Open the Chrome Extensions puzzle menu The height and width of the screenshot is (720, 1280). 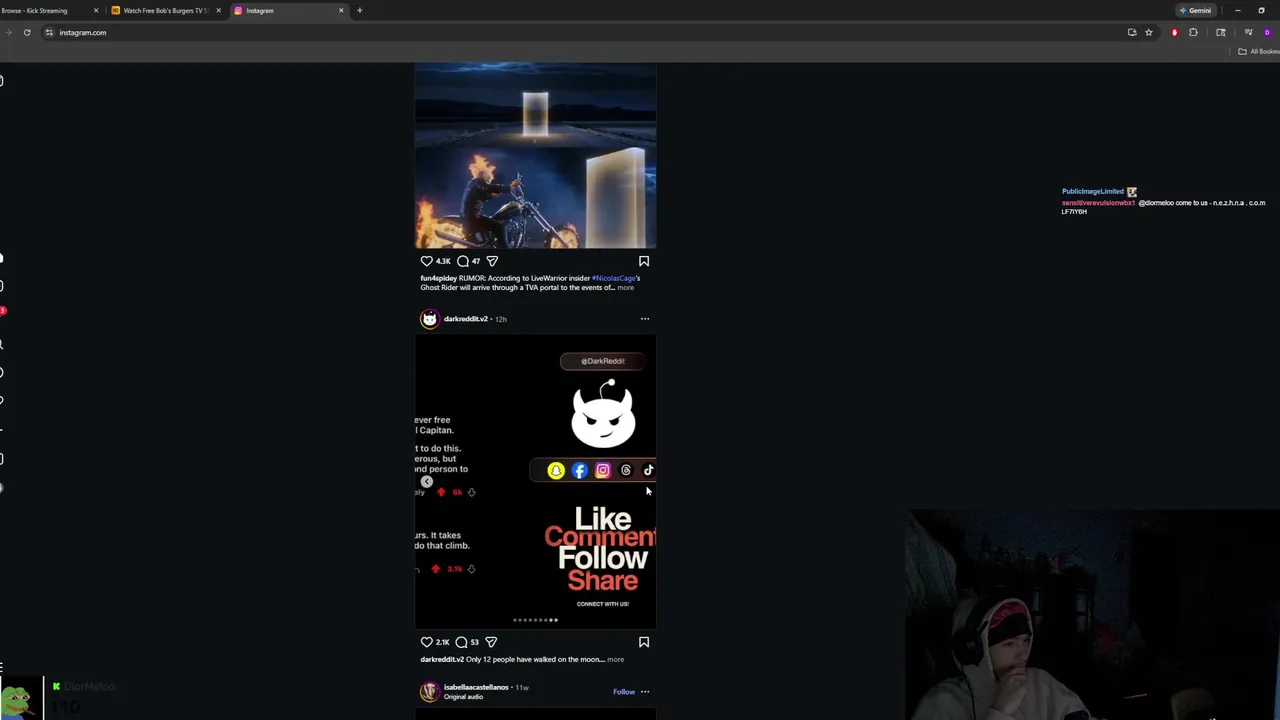point(1193,32)
